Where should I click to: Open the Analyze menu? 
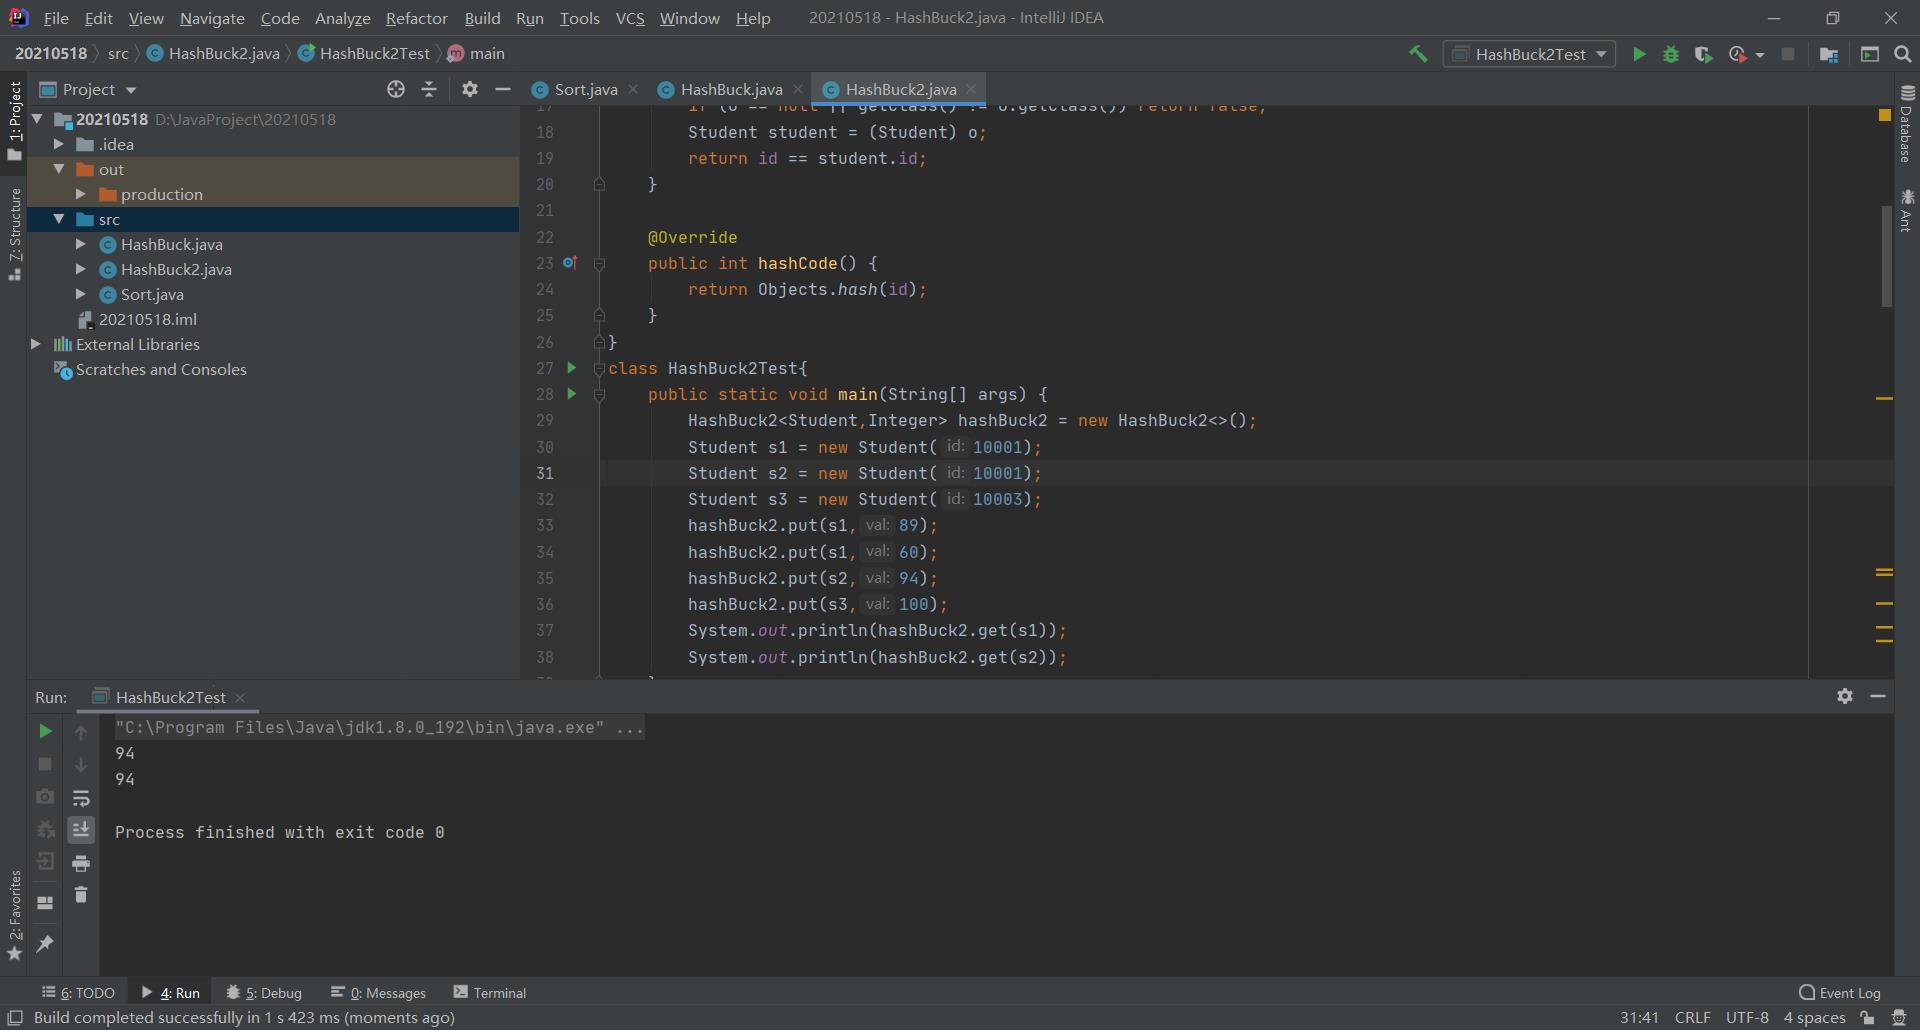342,18
